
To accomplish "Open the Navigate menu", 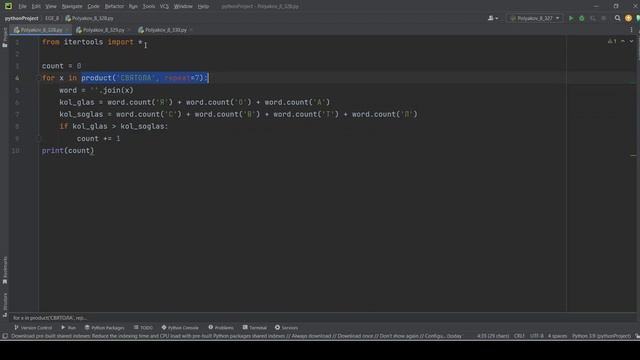I will click(72, 6).
